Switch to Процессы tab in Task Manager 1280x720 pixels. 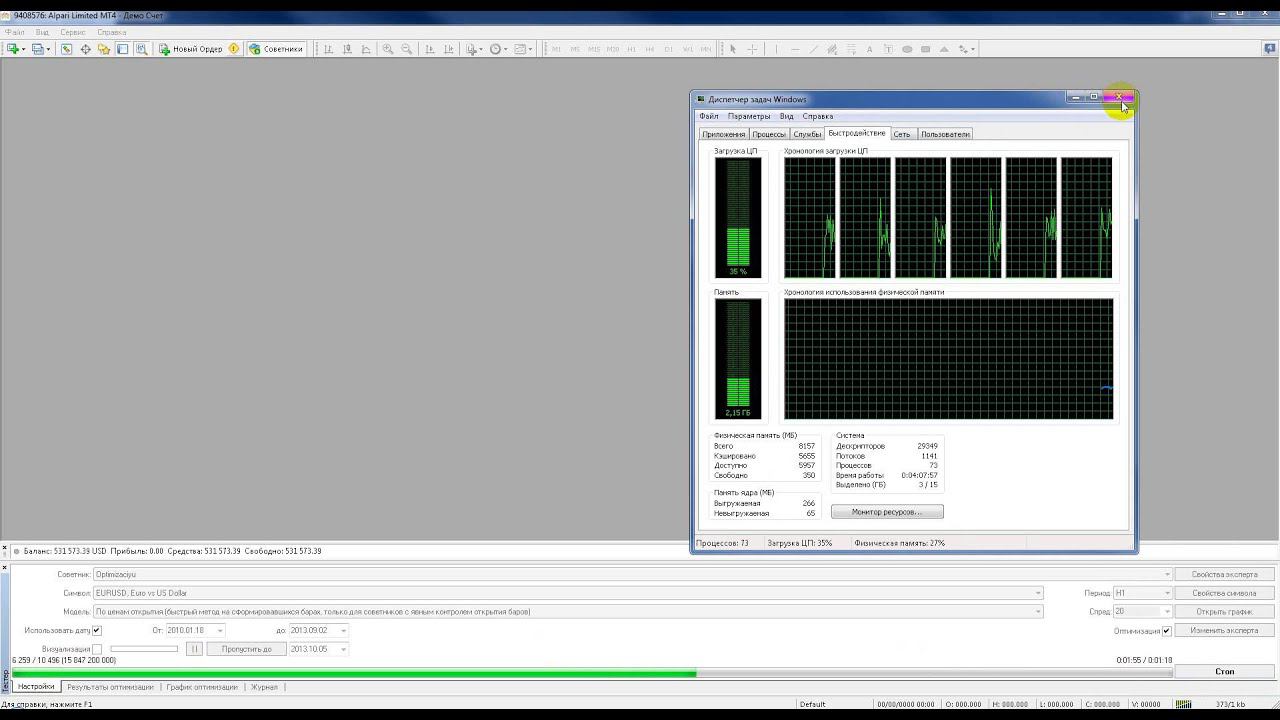point(768,134)
